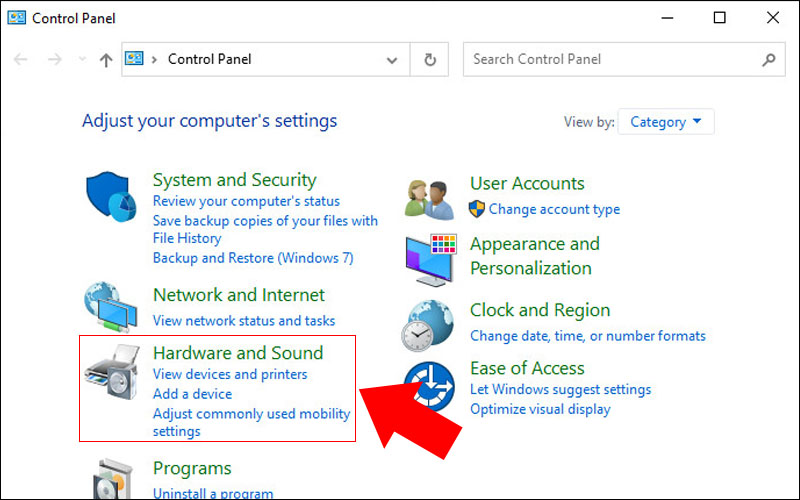Screen dimensions: 800x500
Task: Click the Ease of Access icon
Action: (x=429, y=387)
